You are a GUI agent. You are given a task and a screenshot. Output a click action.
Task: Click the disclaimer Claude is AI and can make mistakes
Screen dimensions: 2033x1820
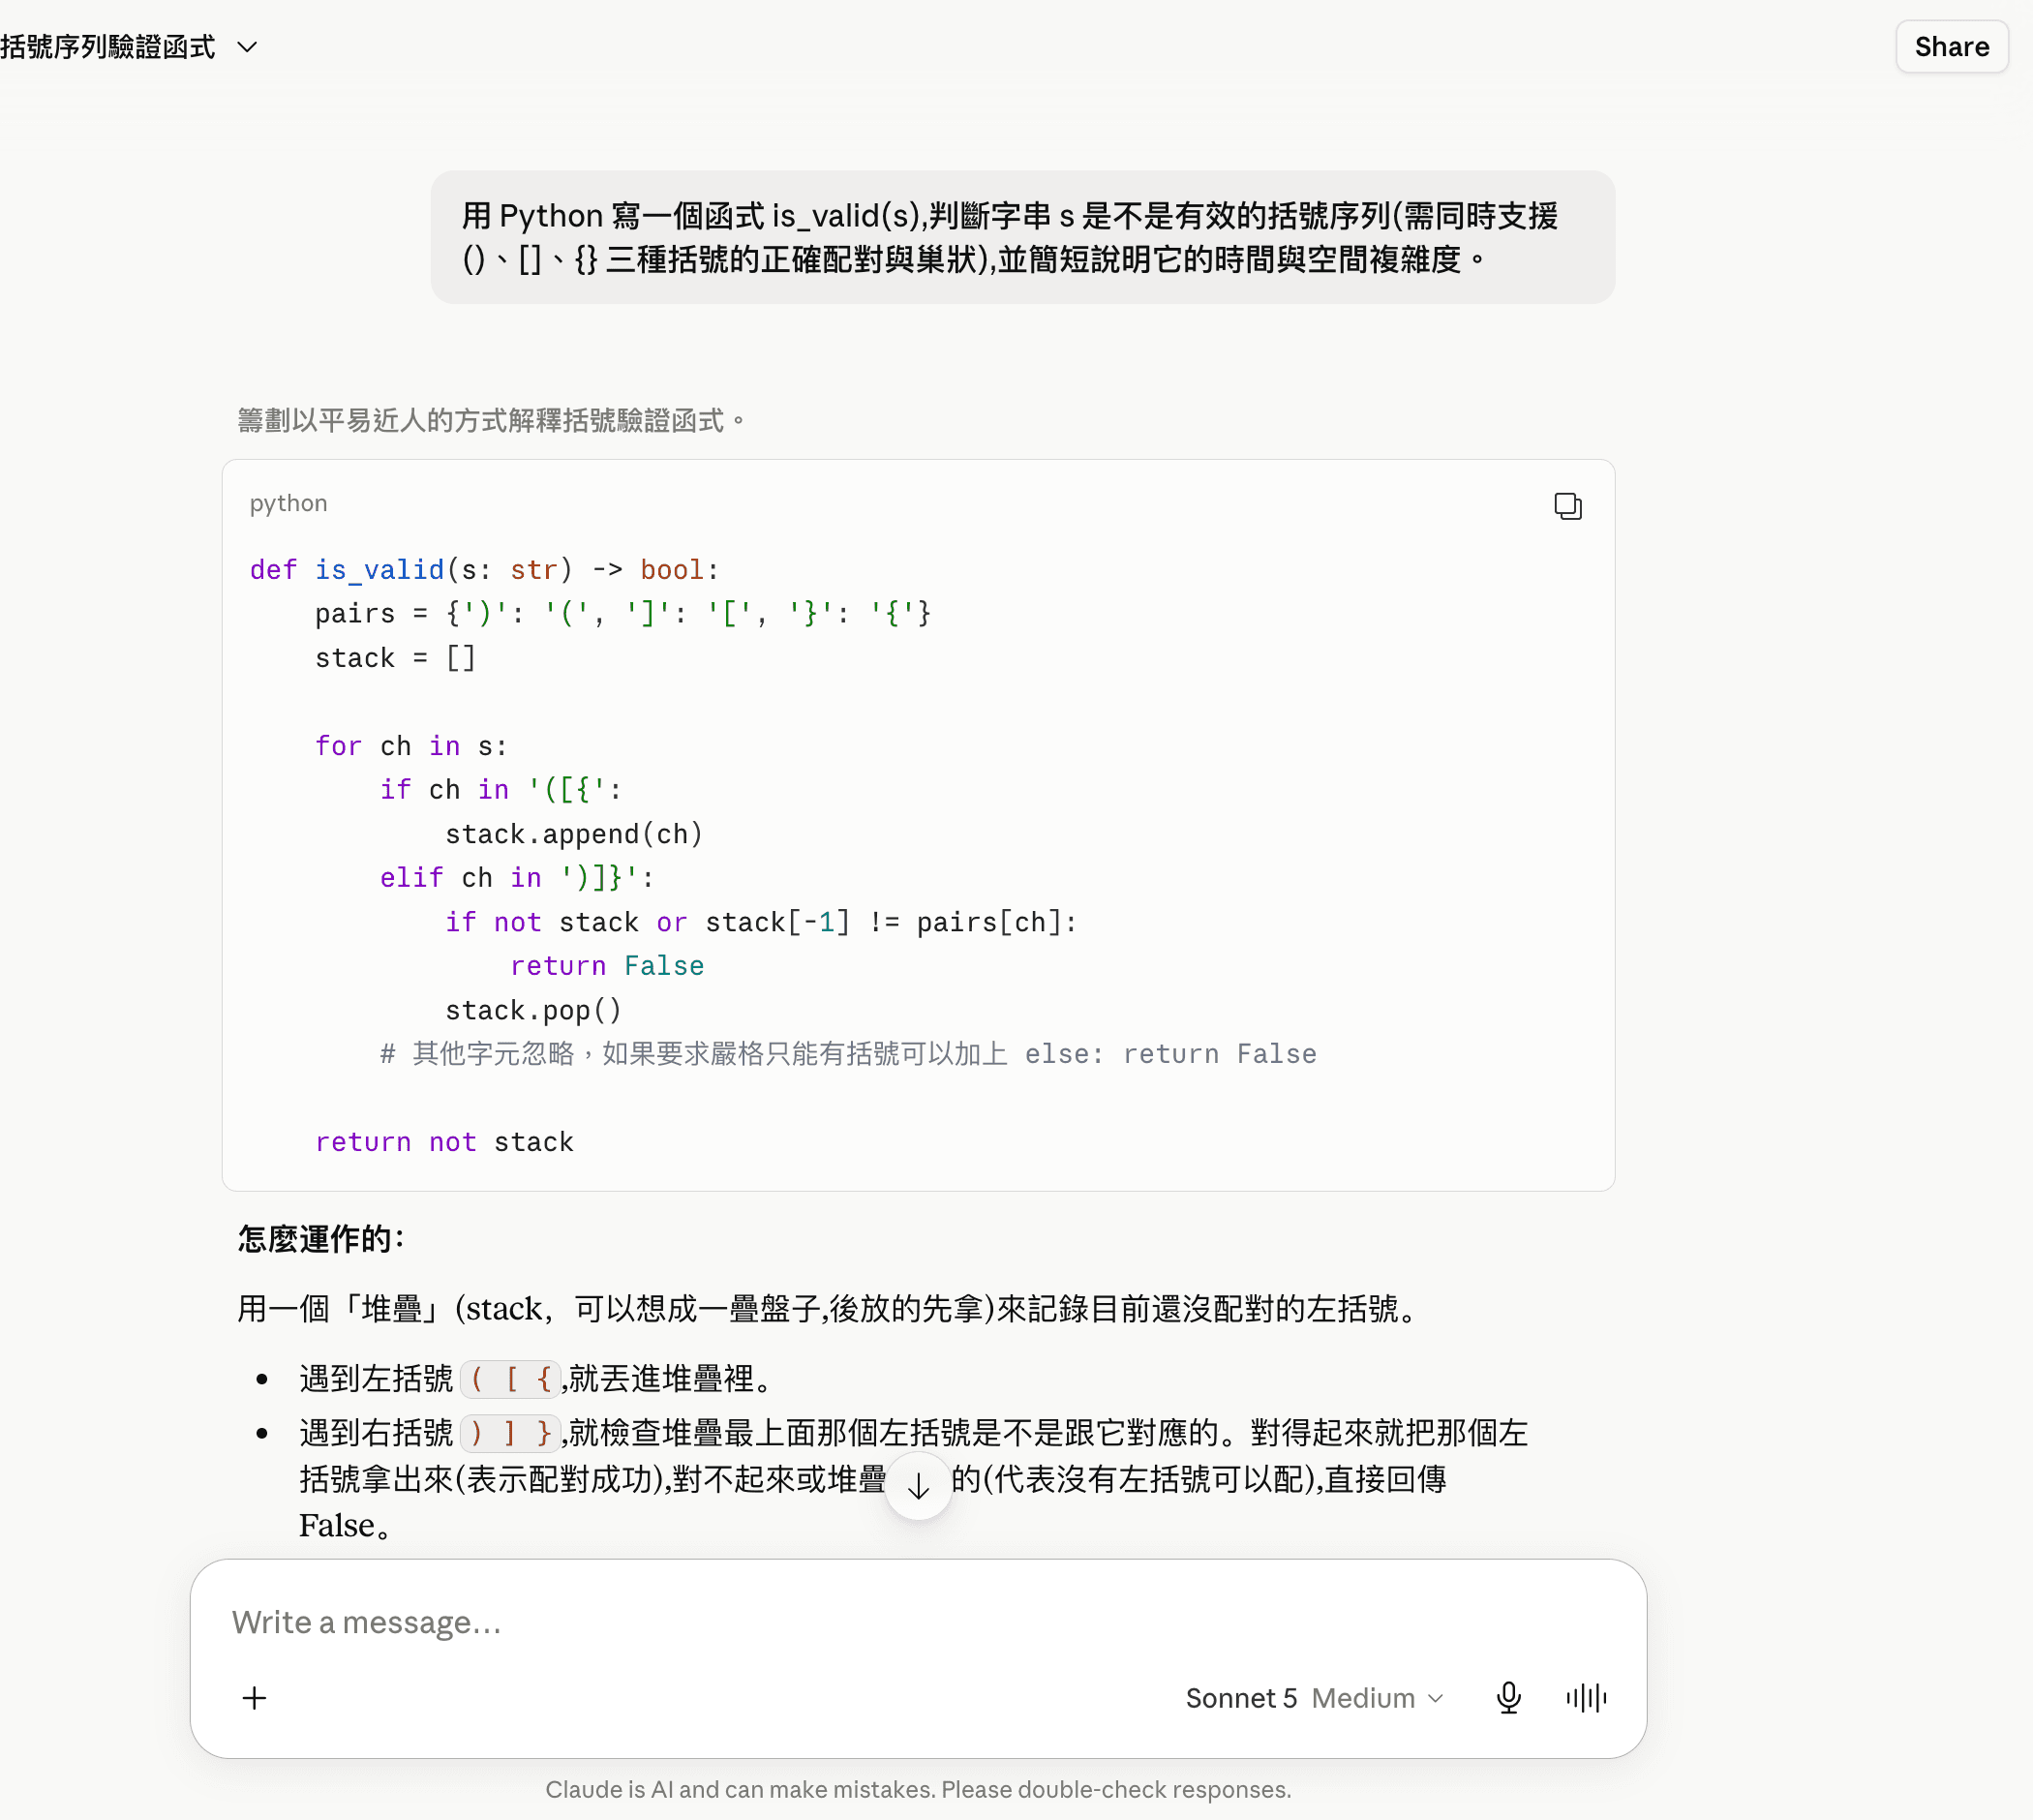[918, 1789]
